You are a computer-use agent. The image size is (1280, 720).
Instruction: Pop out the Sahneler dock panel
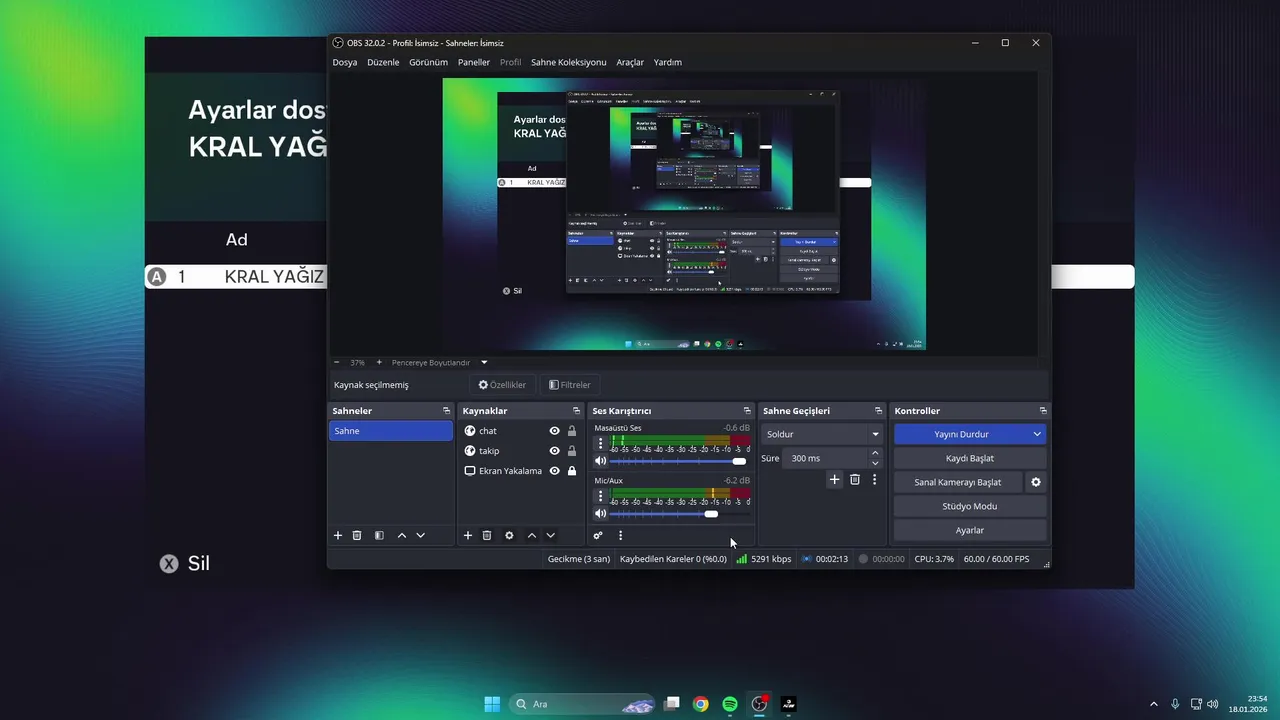click(x=447, y=411)
